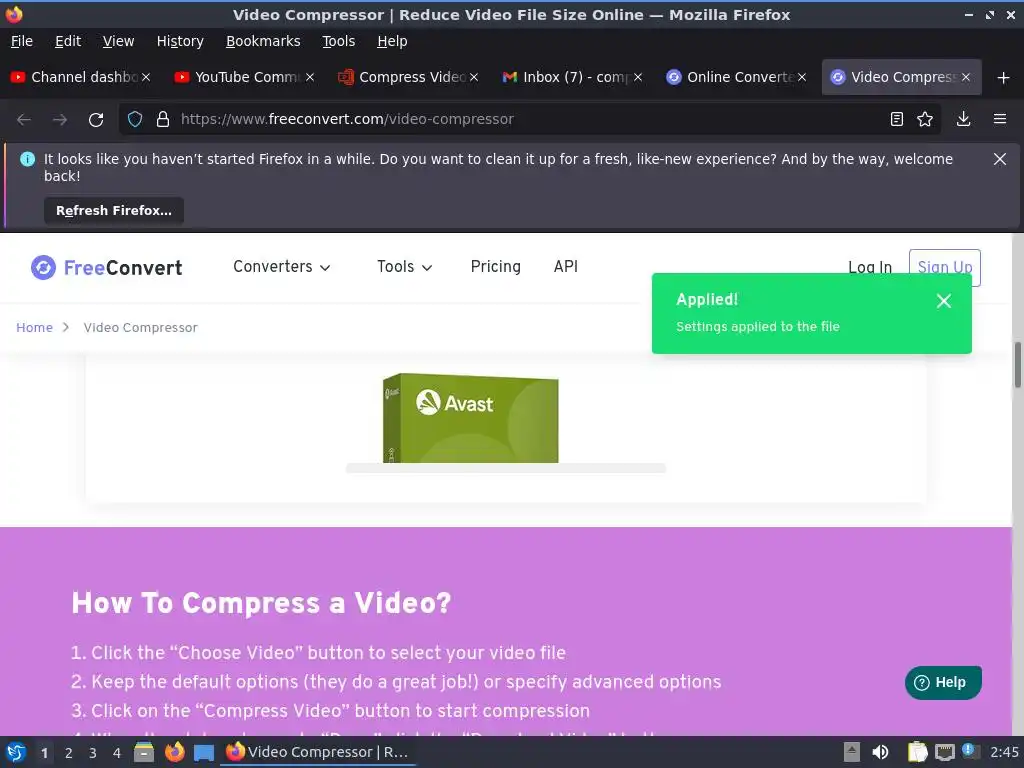Image resolution: width=1024 pixels, height=768 pixels.
Task: Close the Channel dashboard tab
Action: pyautogui.click(x=146, y=77)
